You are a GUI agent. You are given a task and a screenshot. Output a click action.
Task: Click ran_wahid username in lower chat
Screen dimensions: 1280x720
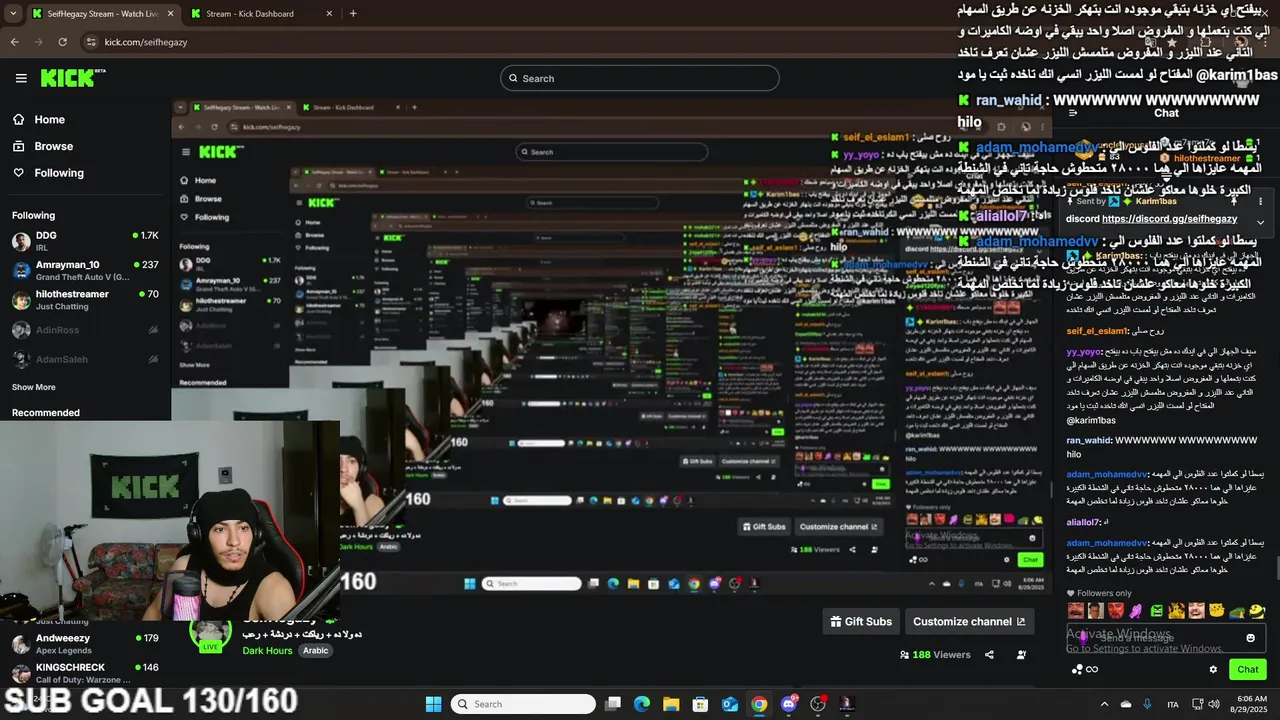coord(1089,440)
